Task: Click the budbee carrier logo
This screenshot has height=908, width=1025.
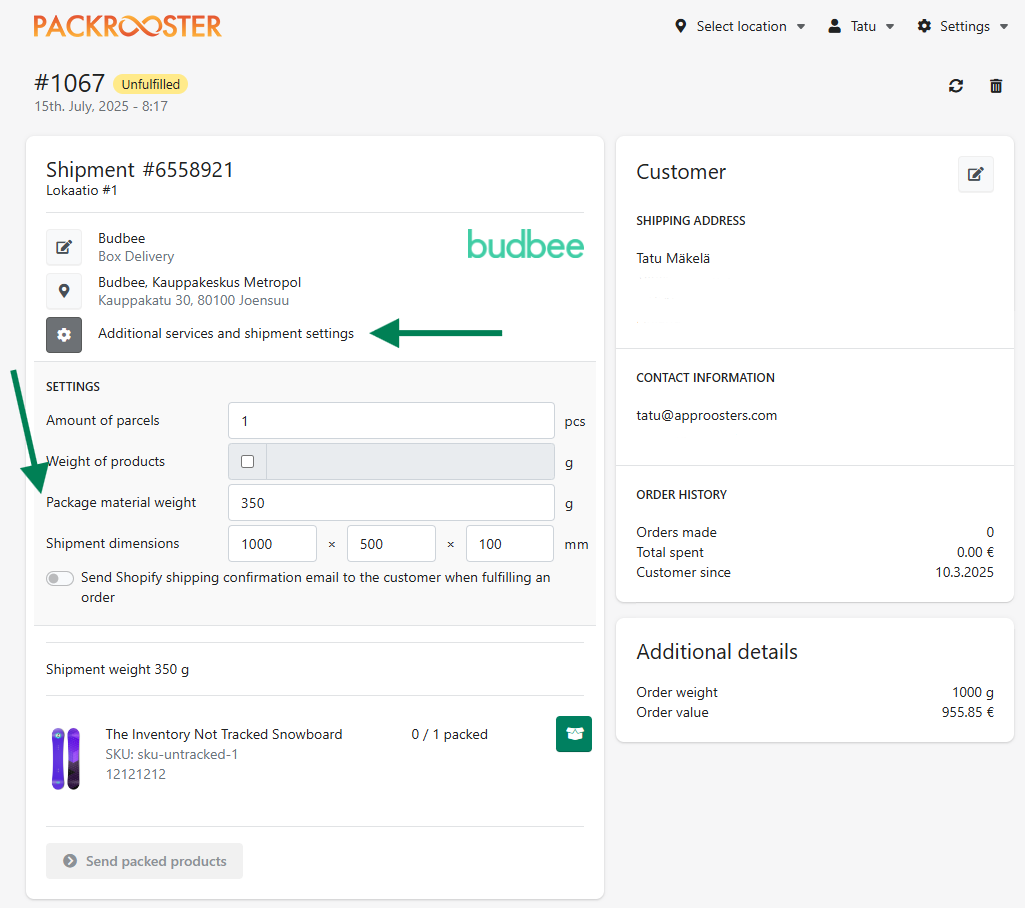Action: (x=525, y=244)
